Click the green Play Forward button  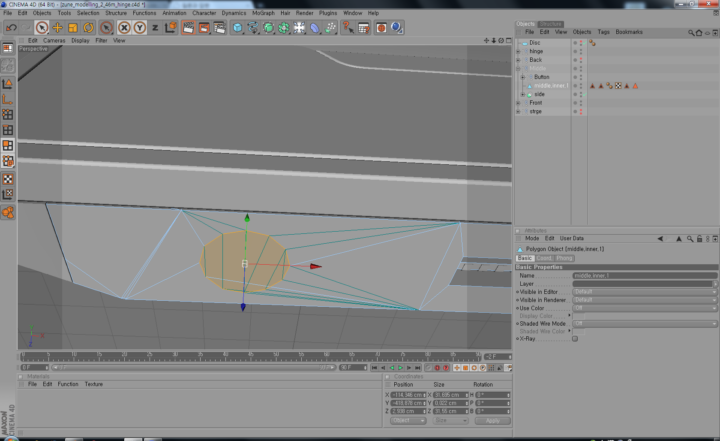point(400,368)
